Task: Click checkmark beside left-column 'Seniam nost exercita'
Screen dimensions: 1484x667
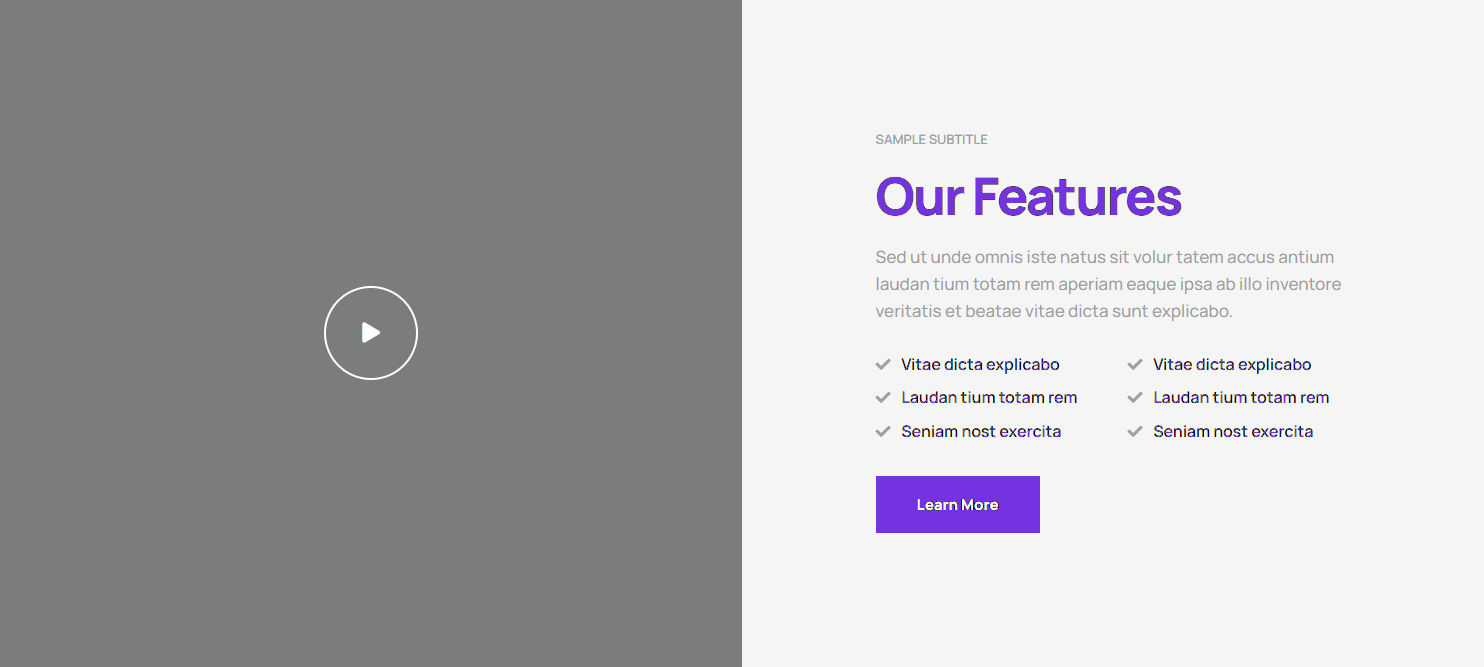Action: click(x=883, y=431)
